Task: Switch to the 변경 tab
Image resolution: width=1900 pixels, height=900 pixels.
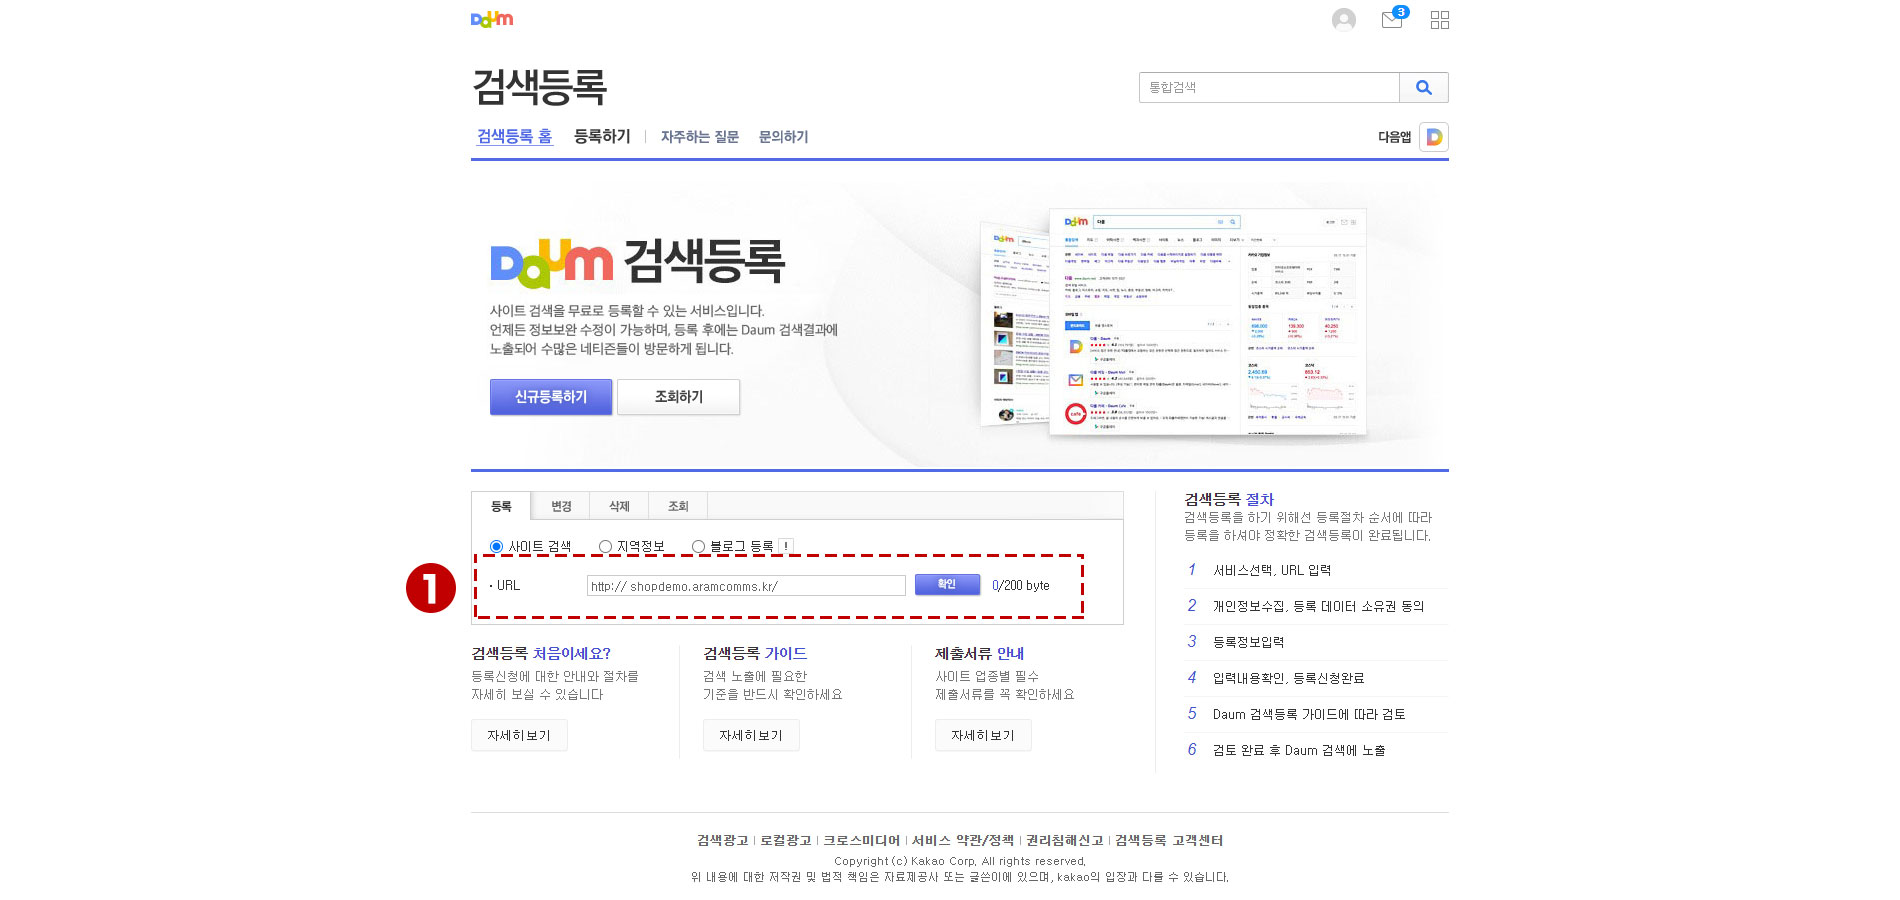Action: pos(561,506)
